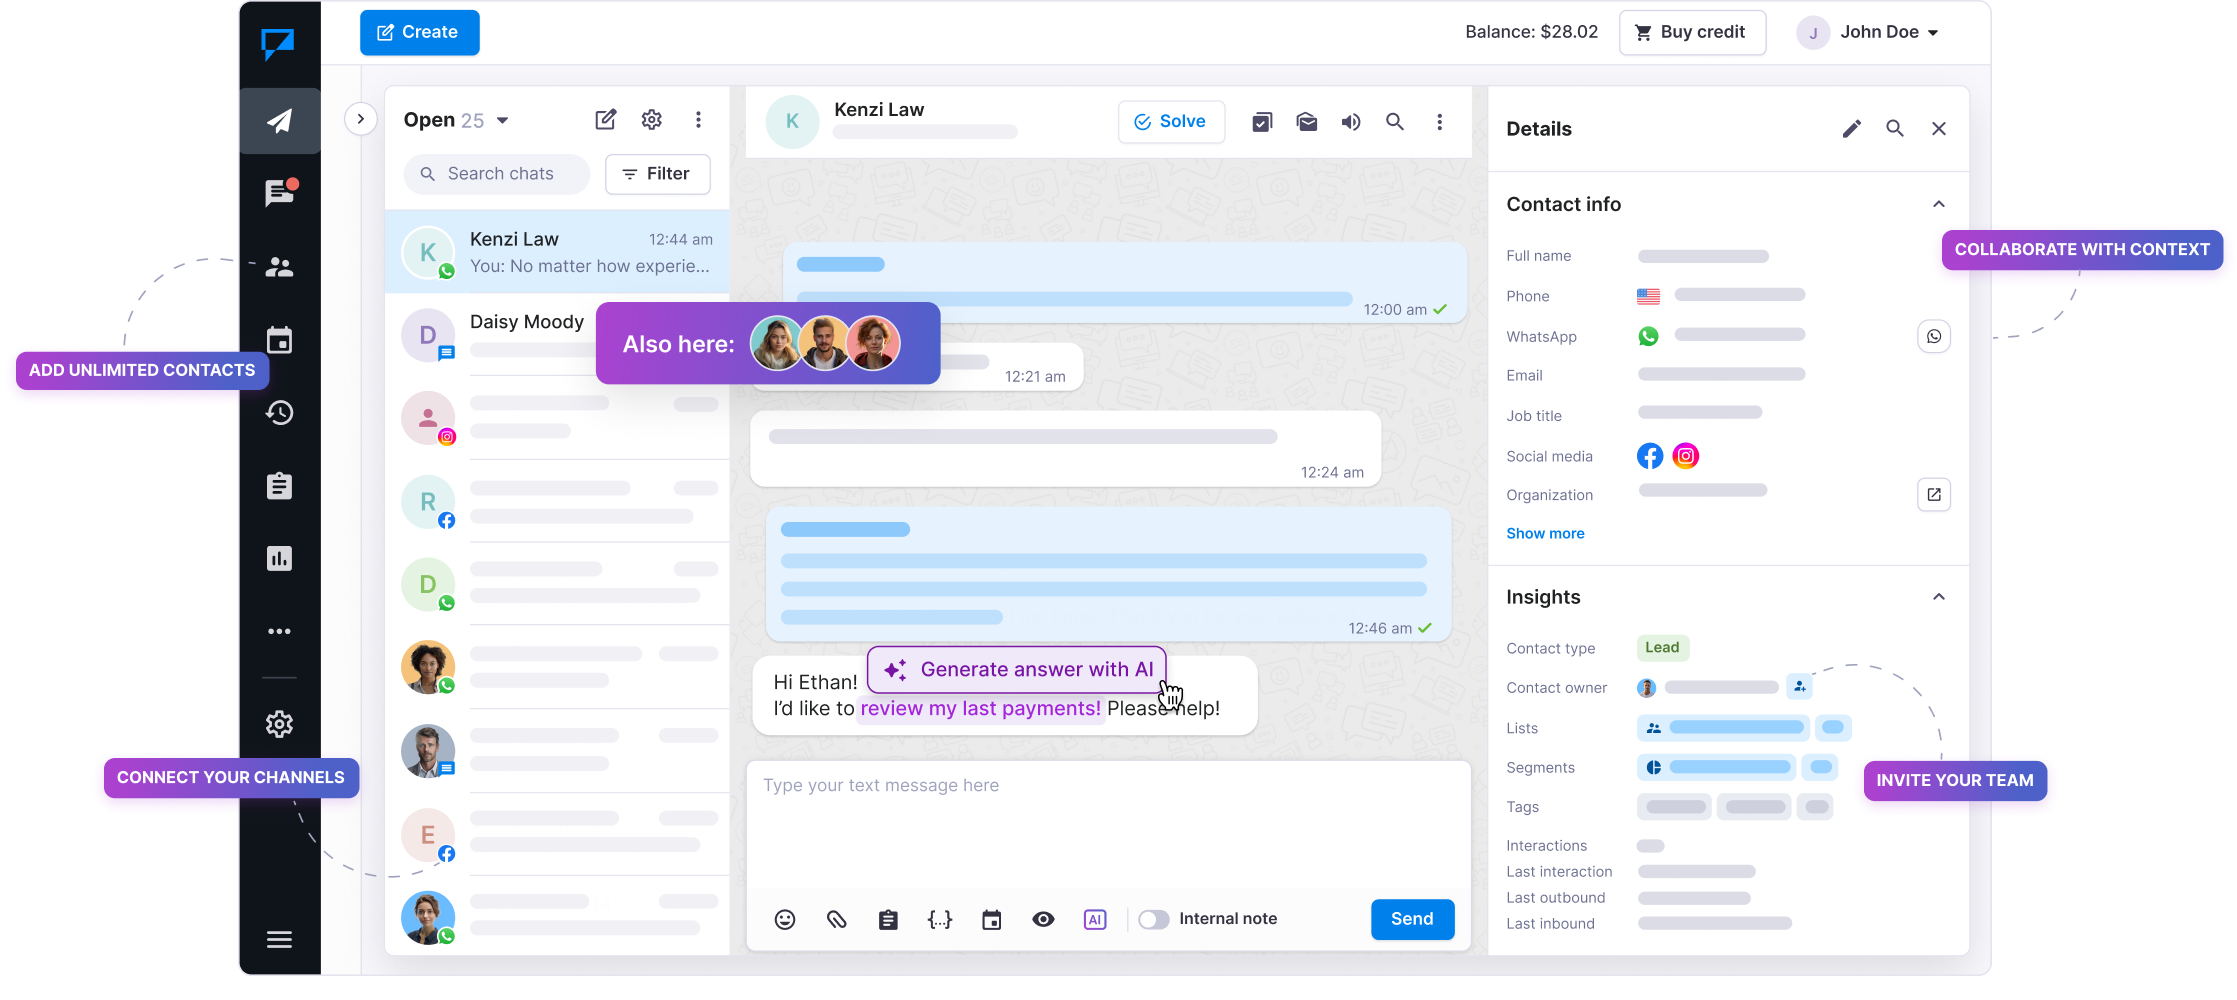Open chat header three-dot menu

1439,122
